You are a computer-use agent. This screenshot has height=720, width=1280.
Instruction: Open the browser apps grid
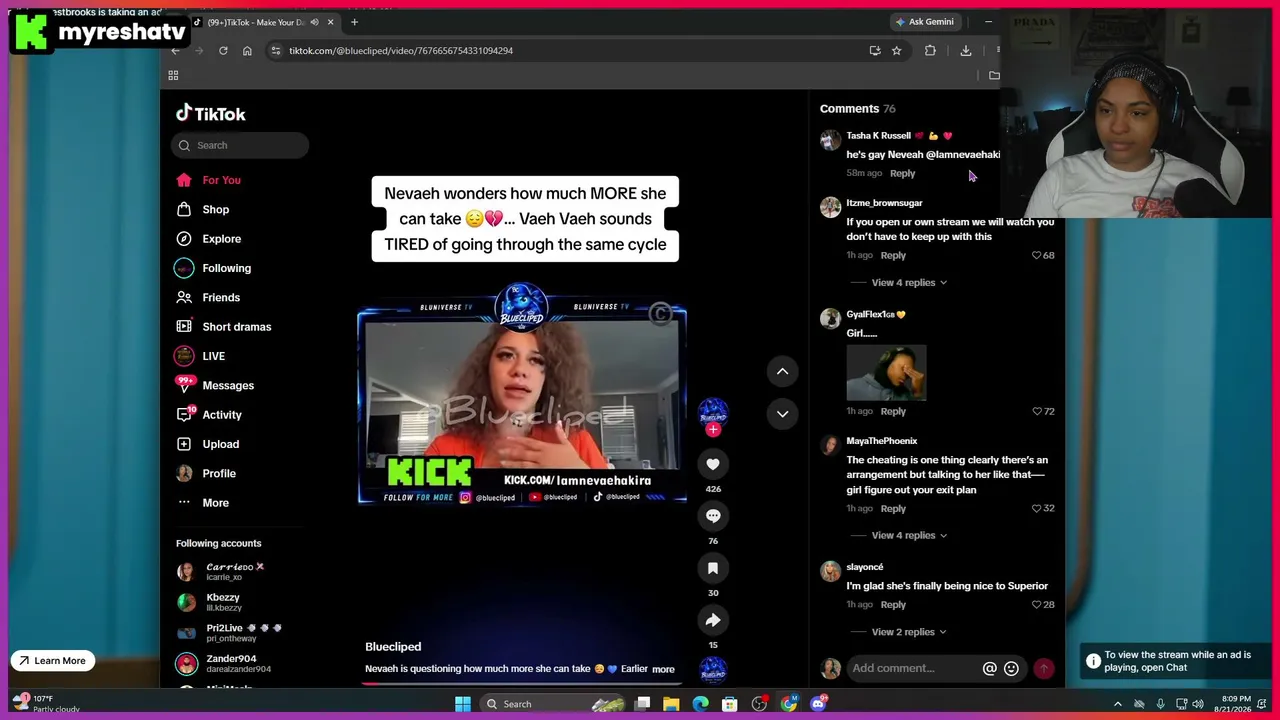click(173, 75)
